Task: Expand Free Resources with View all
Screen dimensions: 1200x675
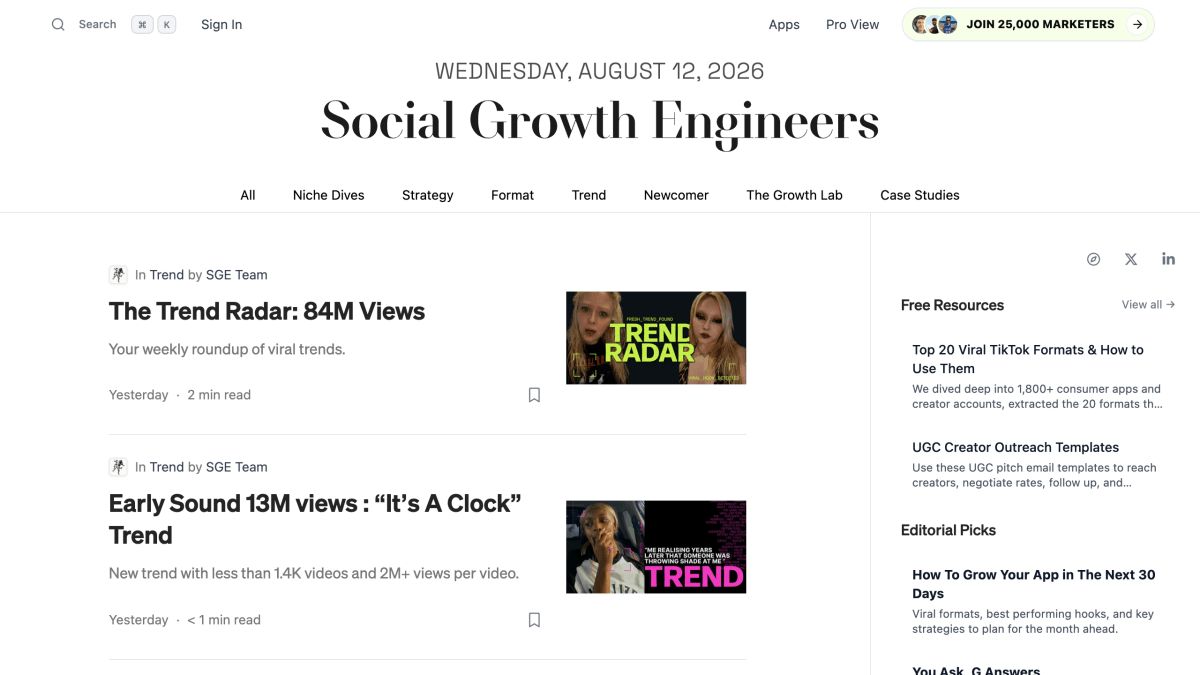Action: 1148,305
